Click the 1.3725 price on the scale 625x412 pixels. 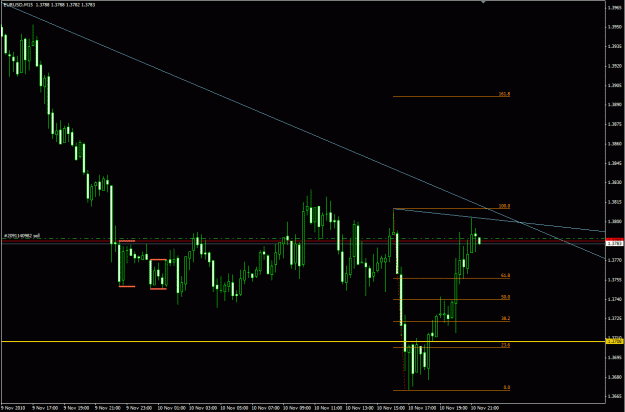tap(615, 318)
